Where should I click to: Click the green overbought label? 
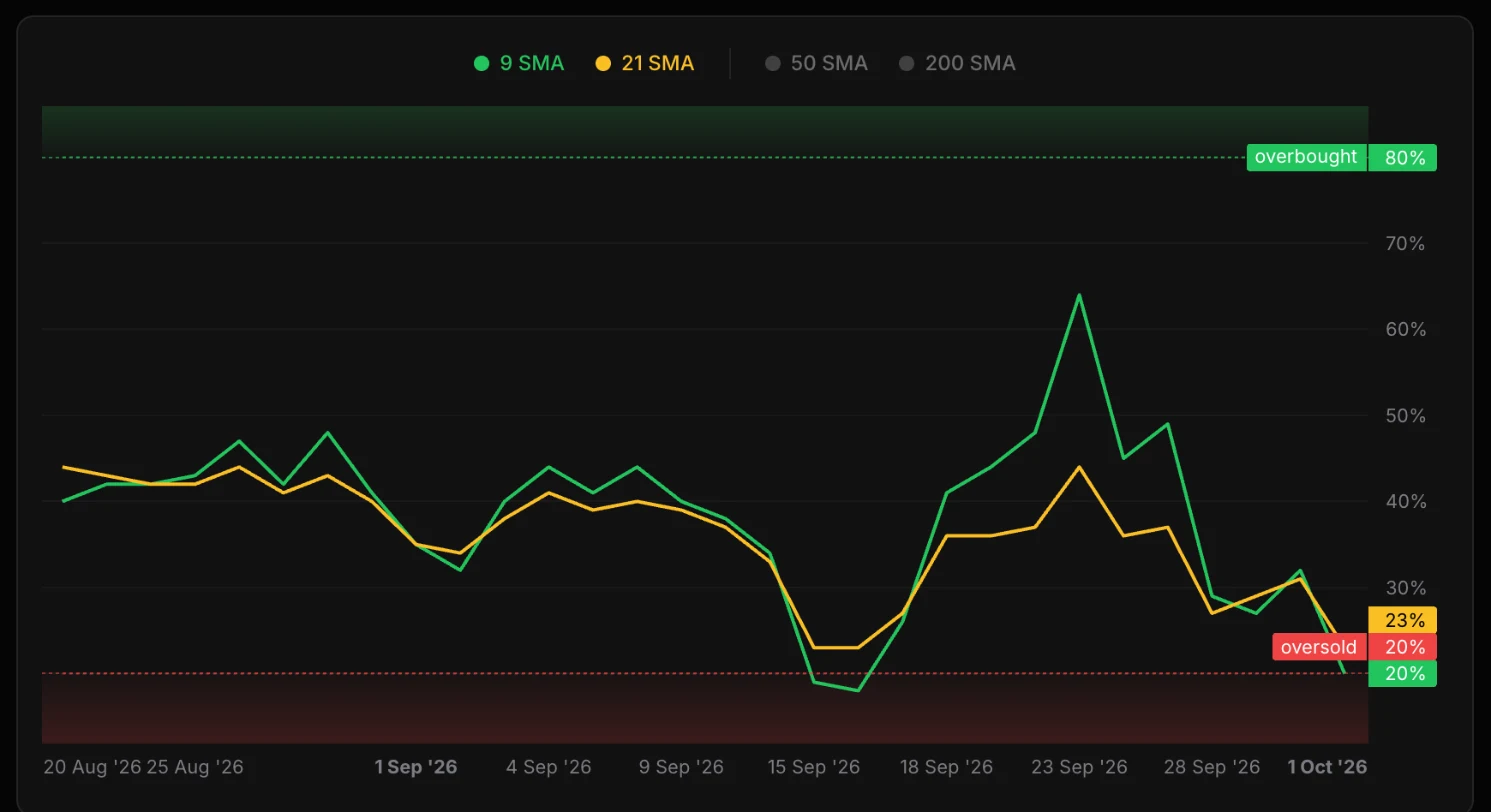click(x=1306, y=157)
